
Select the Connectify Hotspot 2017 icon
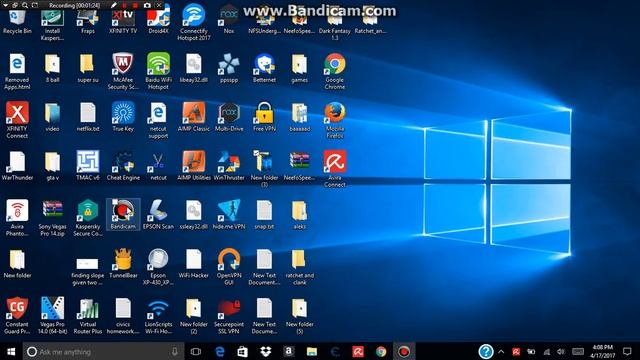click(193, 23)
